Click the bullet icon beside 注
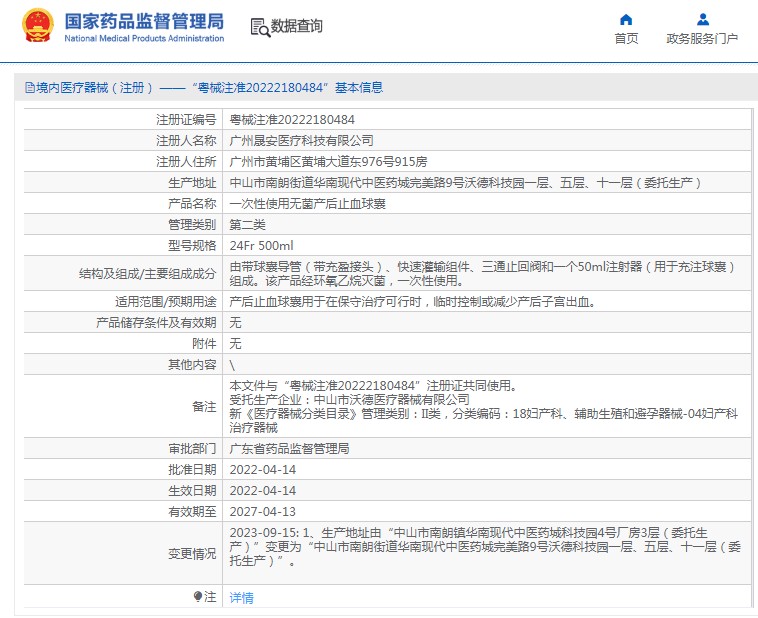The width and height of the screenshot is (758, 618). pos(198,597)
